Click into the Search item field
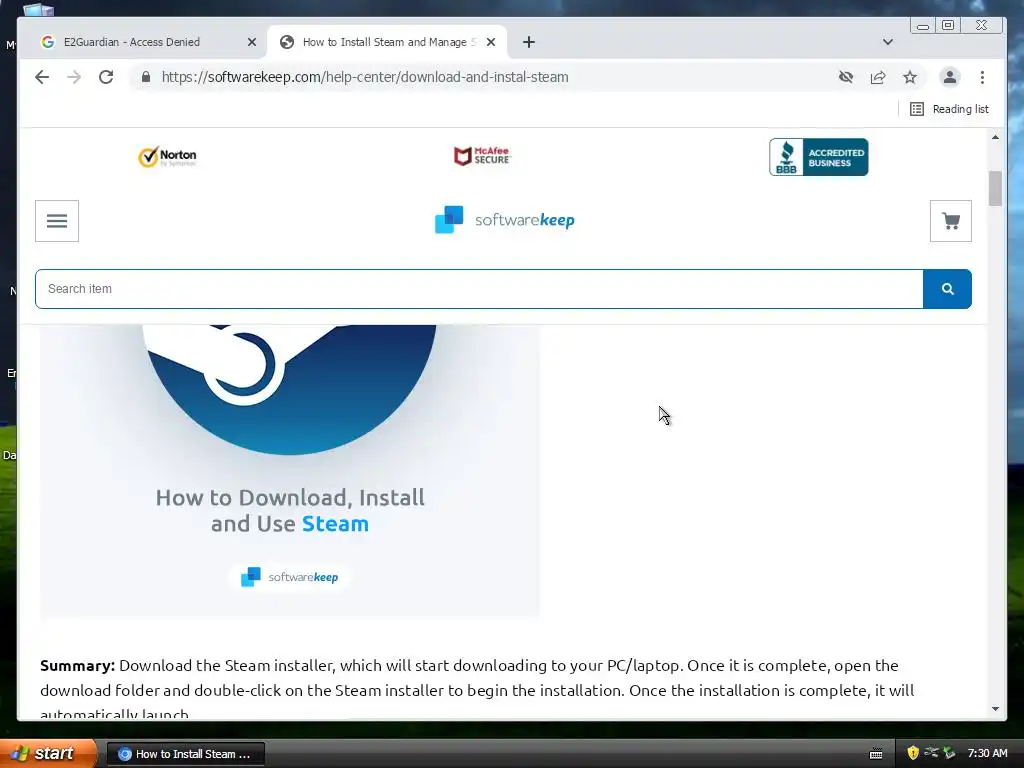1024x768 pixels. tap(479, 289)
